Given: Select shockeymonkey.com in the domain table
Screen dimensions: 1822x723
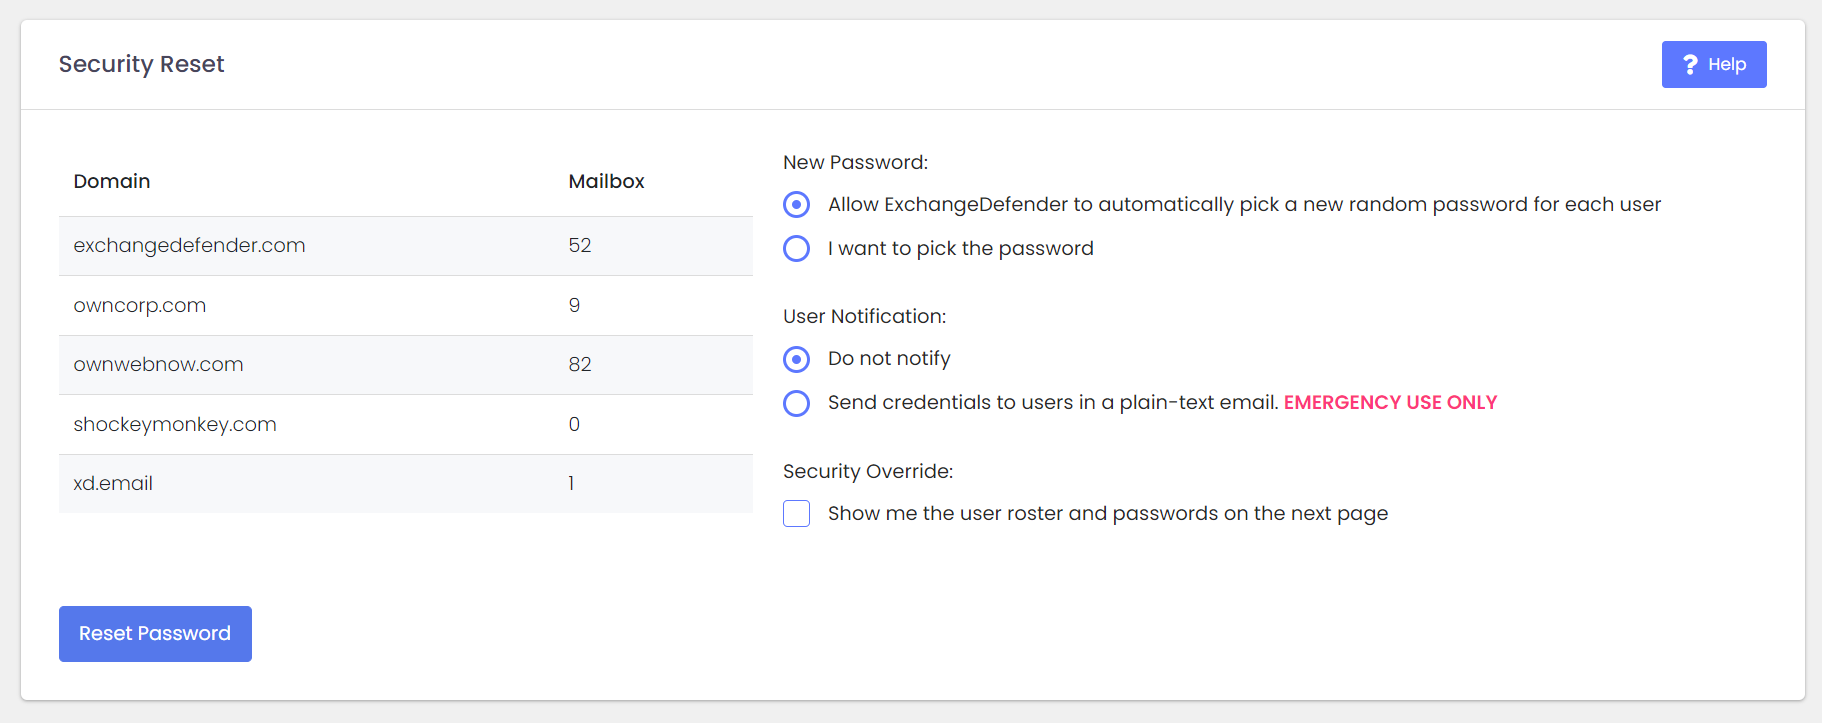Looking at the screenshot, I should 175,425.
